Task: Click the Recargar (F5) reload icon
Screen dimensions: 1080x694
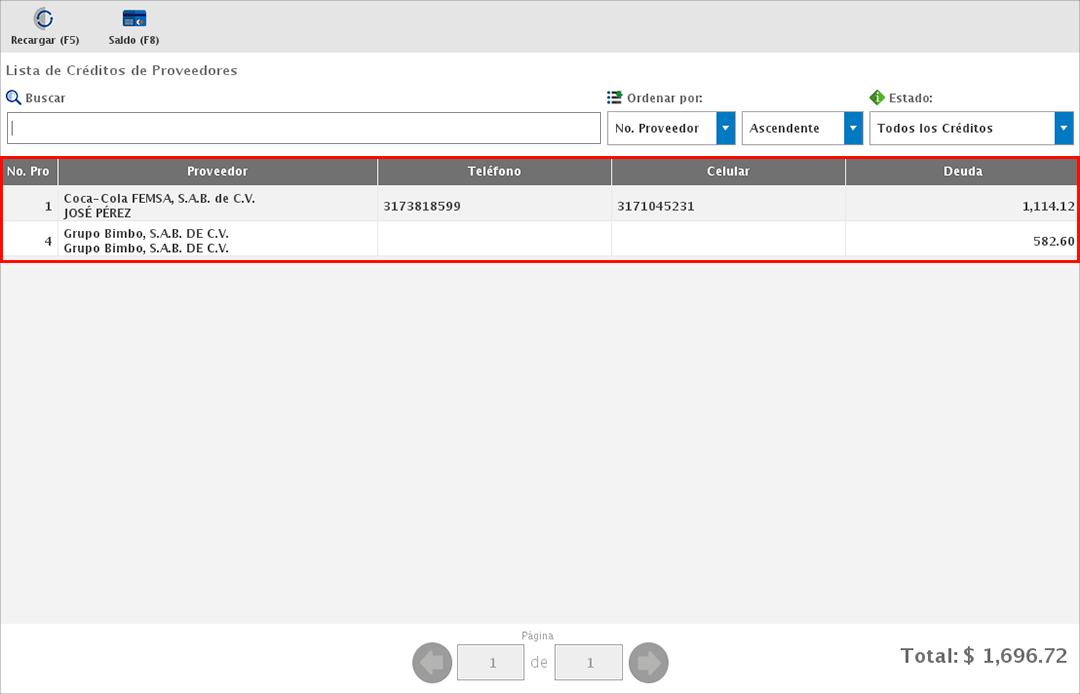Action: (x=44, y=19)
